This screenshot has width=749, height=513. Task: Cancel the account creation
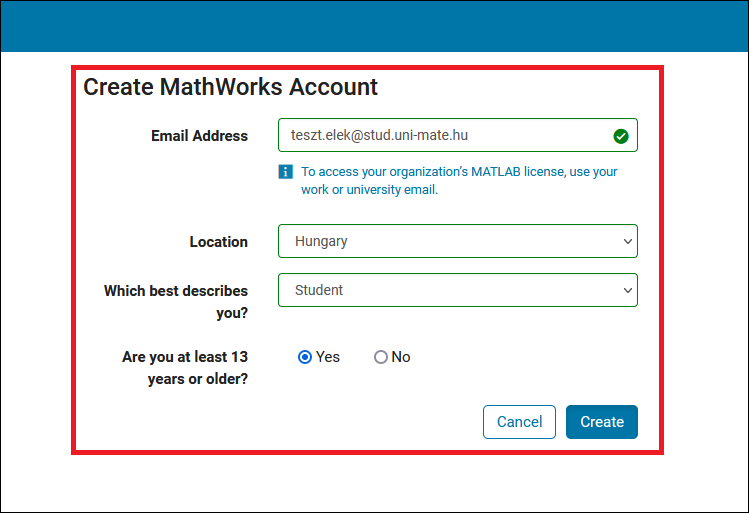point(519,422)
